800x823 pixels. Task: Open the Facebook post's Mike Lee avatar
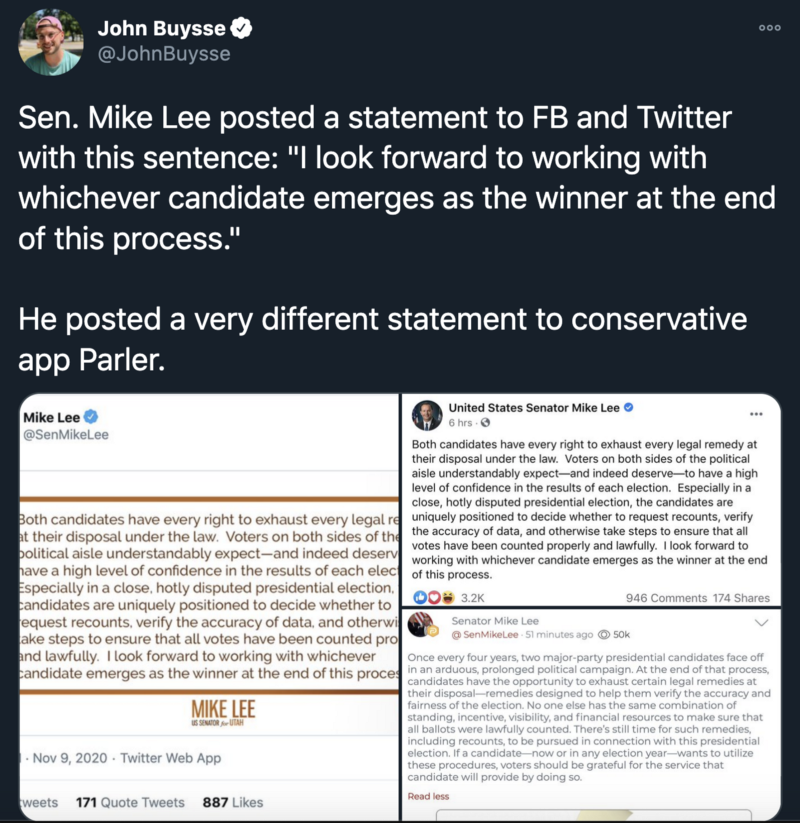pyautogui.click(x=428, y=415)
